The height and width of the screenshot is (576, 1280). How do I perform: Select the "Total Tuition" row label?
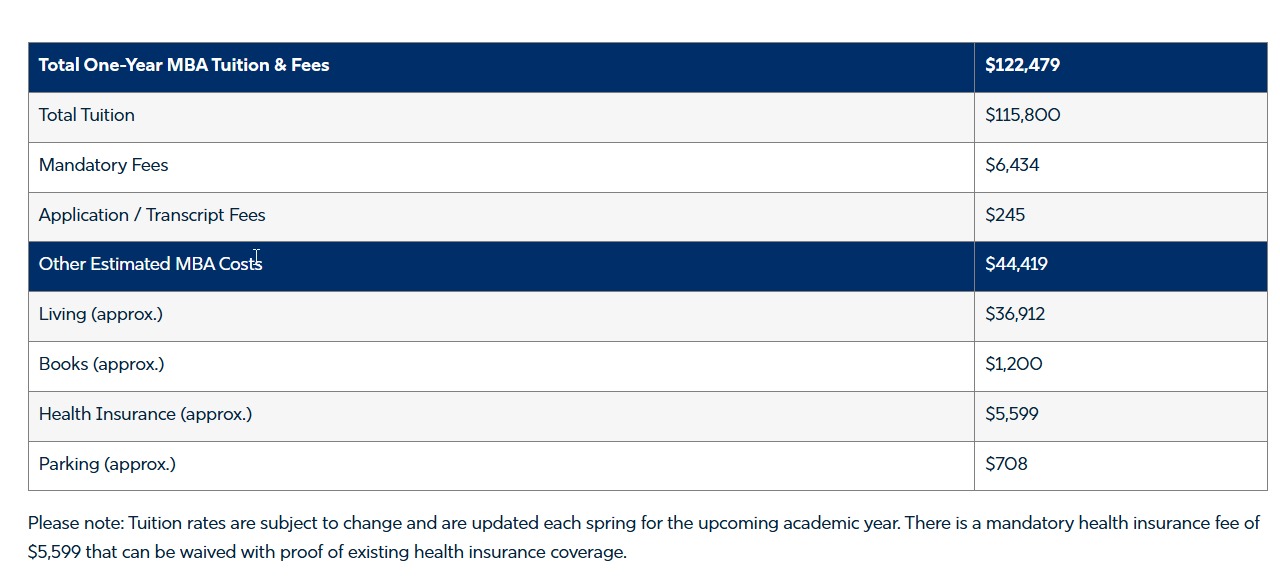tap(87, 115)
